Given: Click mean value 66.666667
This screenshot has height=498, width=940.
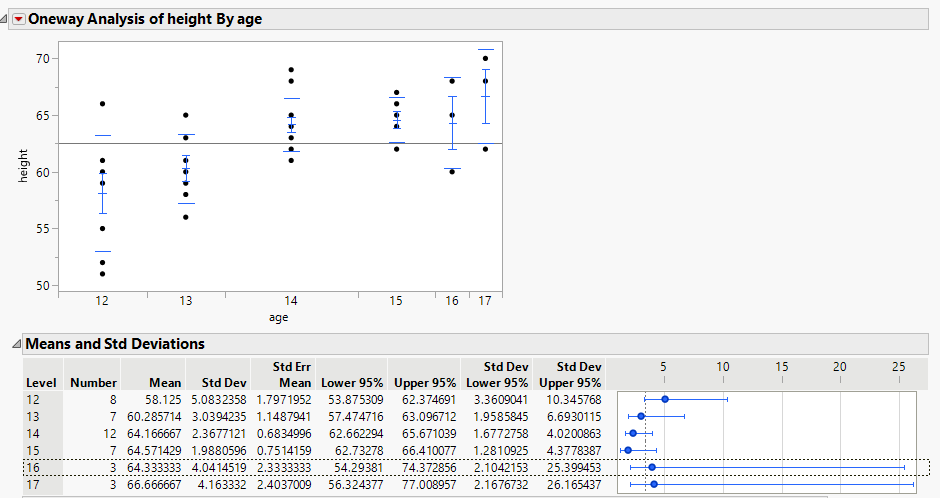Looking at the screenshot, I should coord(154,484).
